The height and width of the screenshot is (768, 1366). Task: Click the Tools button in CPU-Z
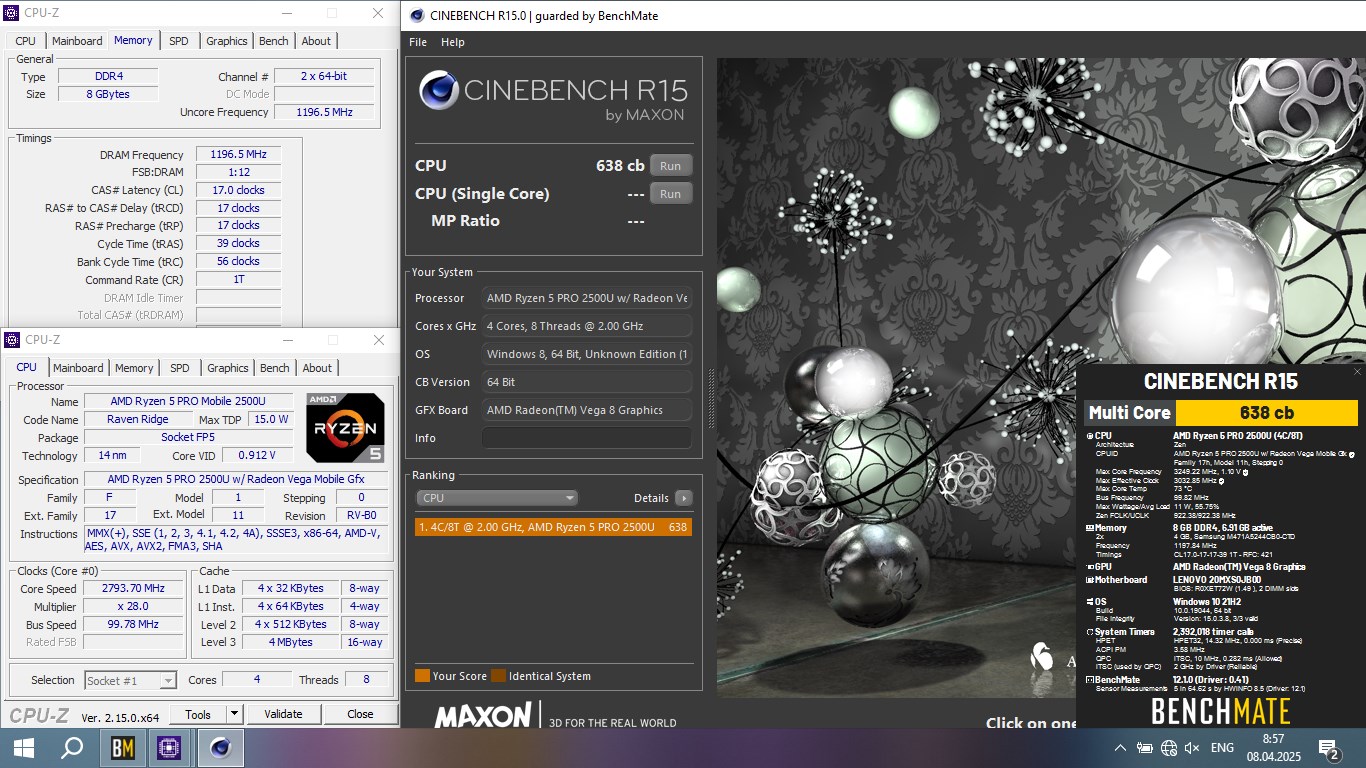(198, 714)
